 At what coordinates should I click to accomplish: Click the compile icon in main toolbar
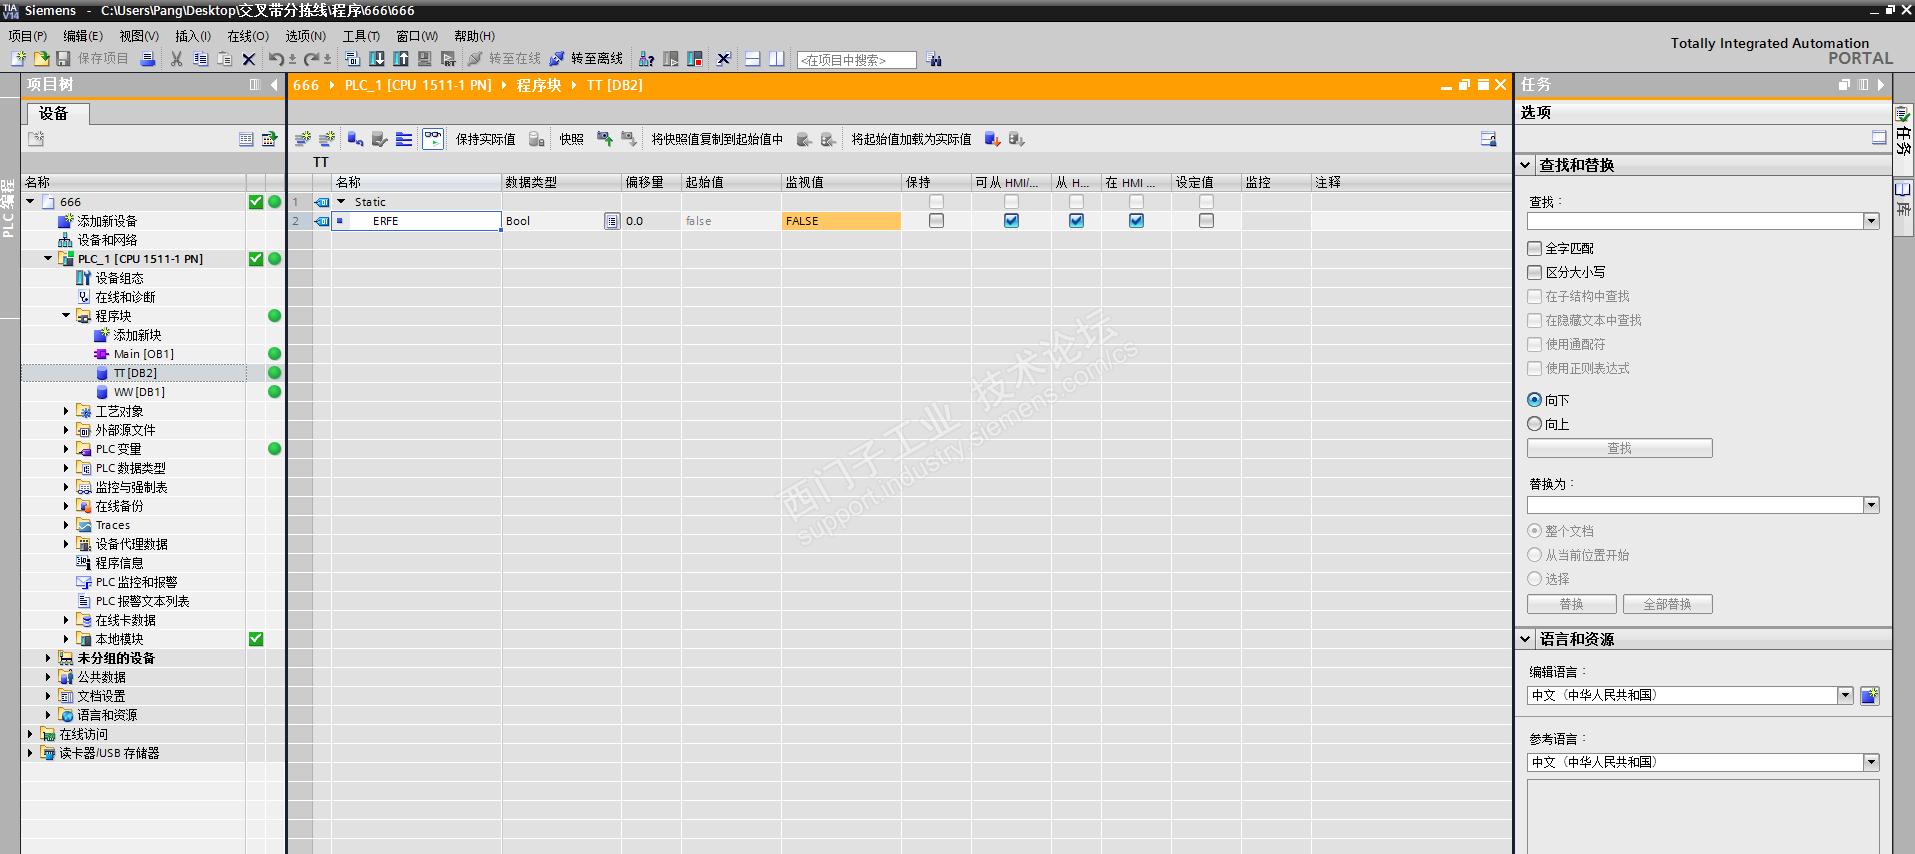pos(353,59)
